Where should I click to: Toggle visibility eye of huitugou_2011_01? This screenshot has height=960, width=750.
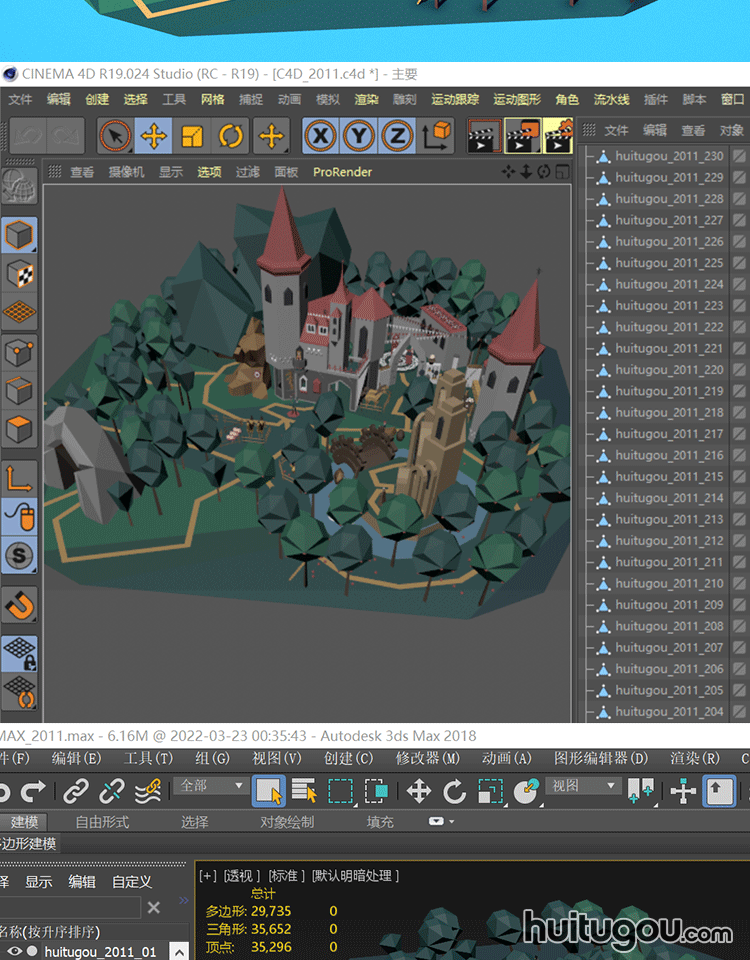point(14,951)
